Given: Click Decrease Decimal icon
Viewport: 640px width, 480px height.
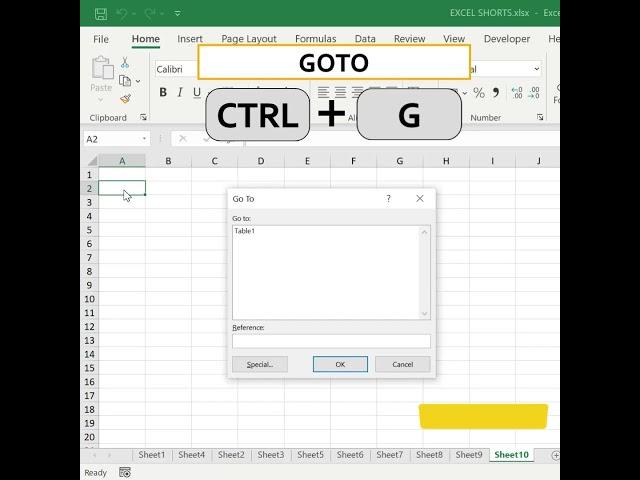Looking at the screenshot, I should [x=534, y=93].
